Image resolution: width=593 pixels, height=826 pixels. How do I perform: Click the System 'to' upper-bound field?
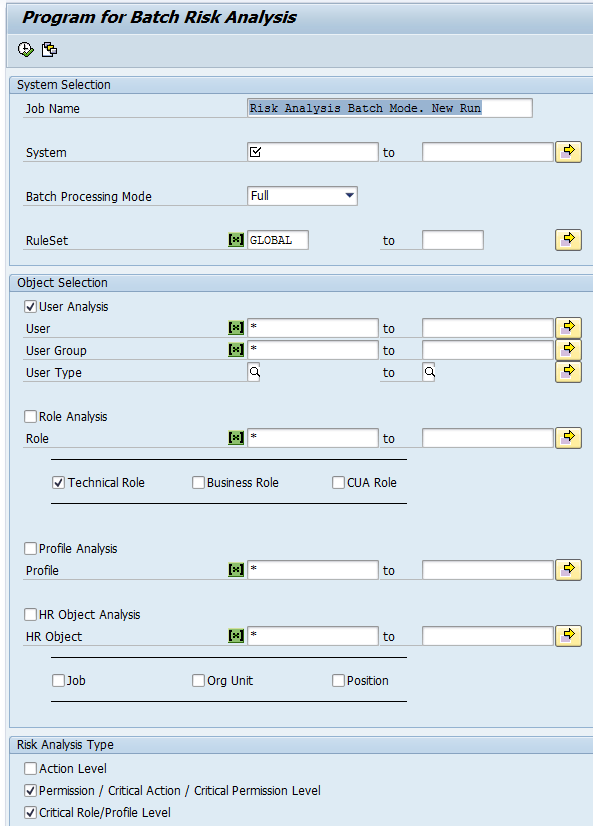pos(488,152)
